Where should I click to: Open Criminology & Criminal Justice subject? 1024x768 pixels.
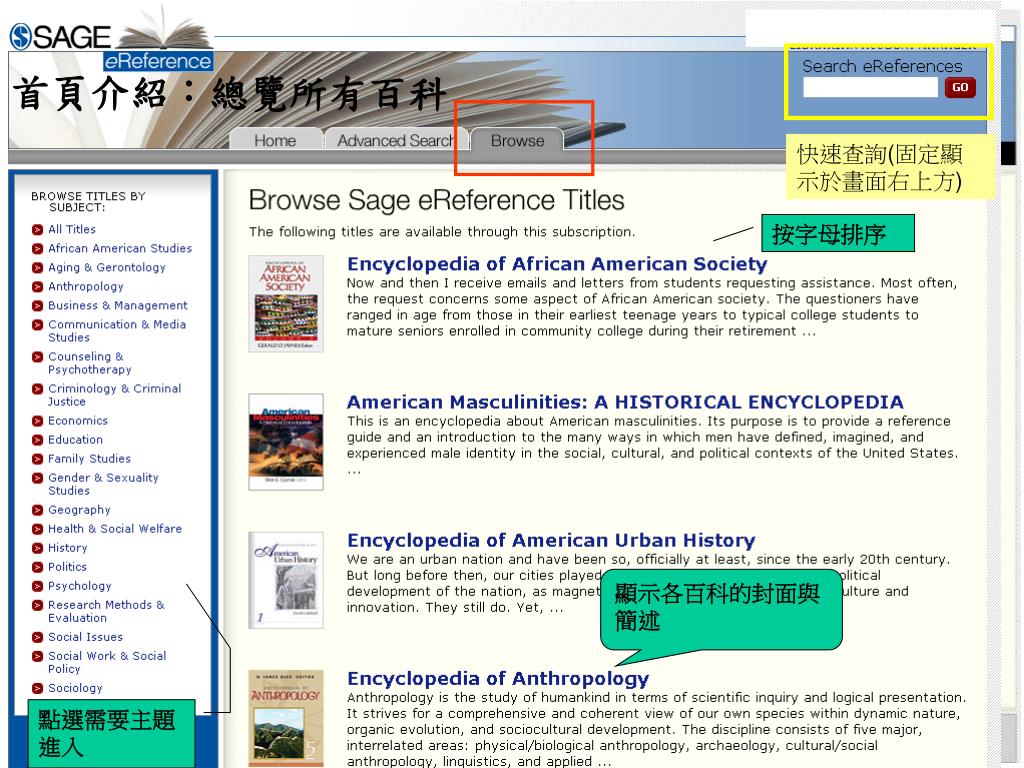point(114,394)
